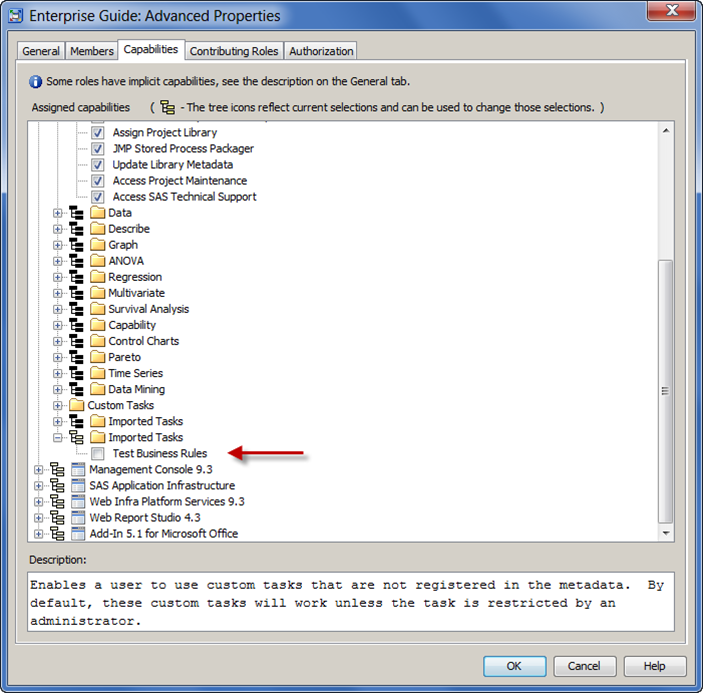703x693 pixels.
Task: Click the tree icon beside Web Report Studio 4.3
Action: (57, 518)
